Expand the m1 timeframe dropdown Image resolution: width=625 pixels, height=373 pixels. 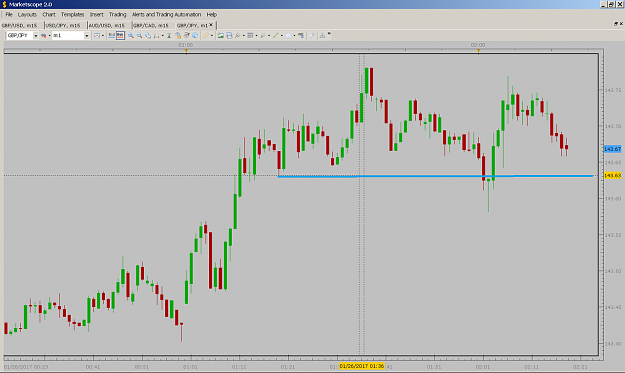coord(86,35)
